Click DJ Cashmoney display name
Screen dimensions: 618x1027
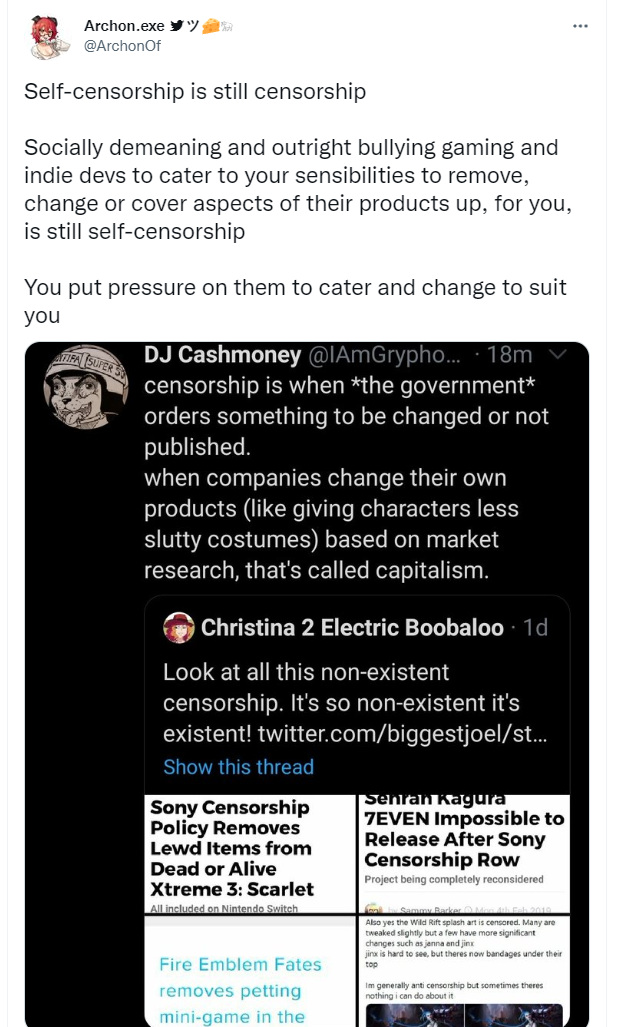[x=223, y=354]
